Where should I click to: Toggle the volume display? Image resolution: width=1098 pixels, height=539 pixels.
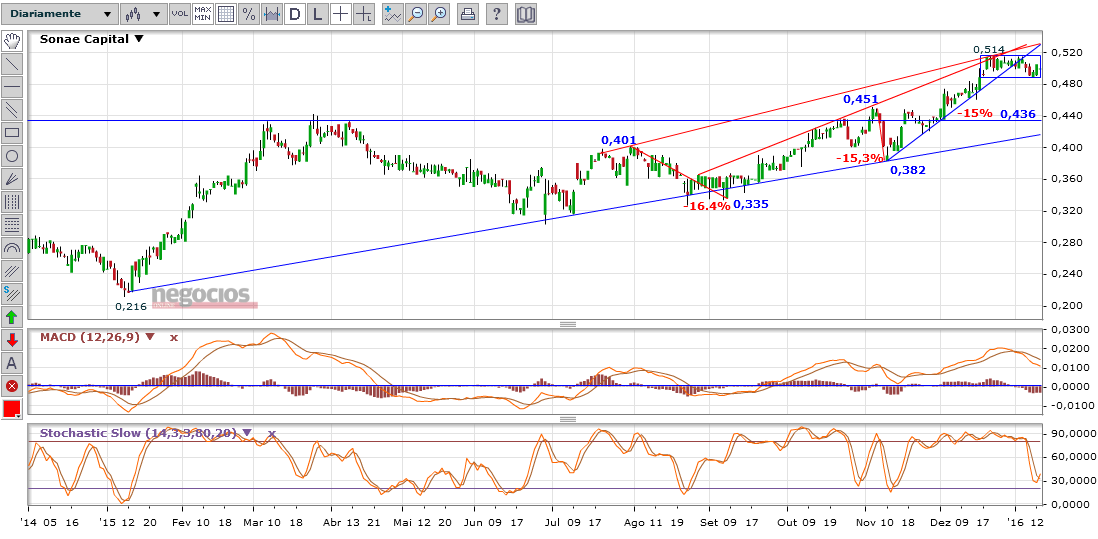point(179,14)
